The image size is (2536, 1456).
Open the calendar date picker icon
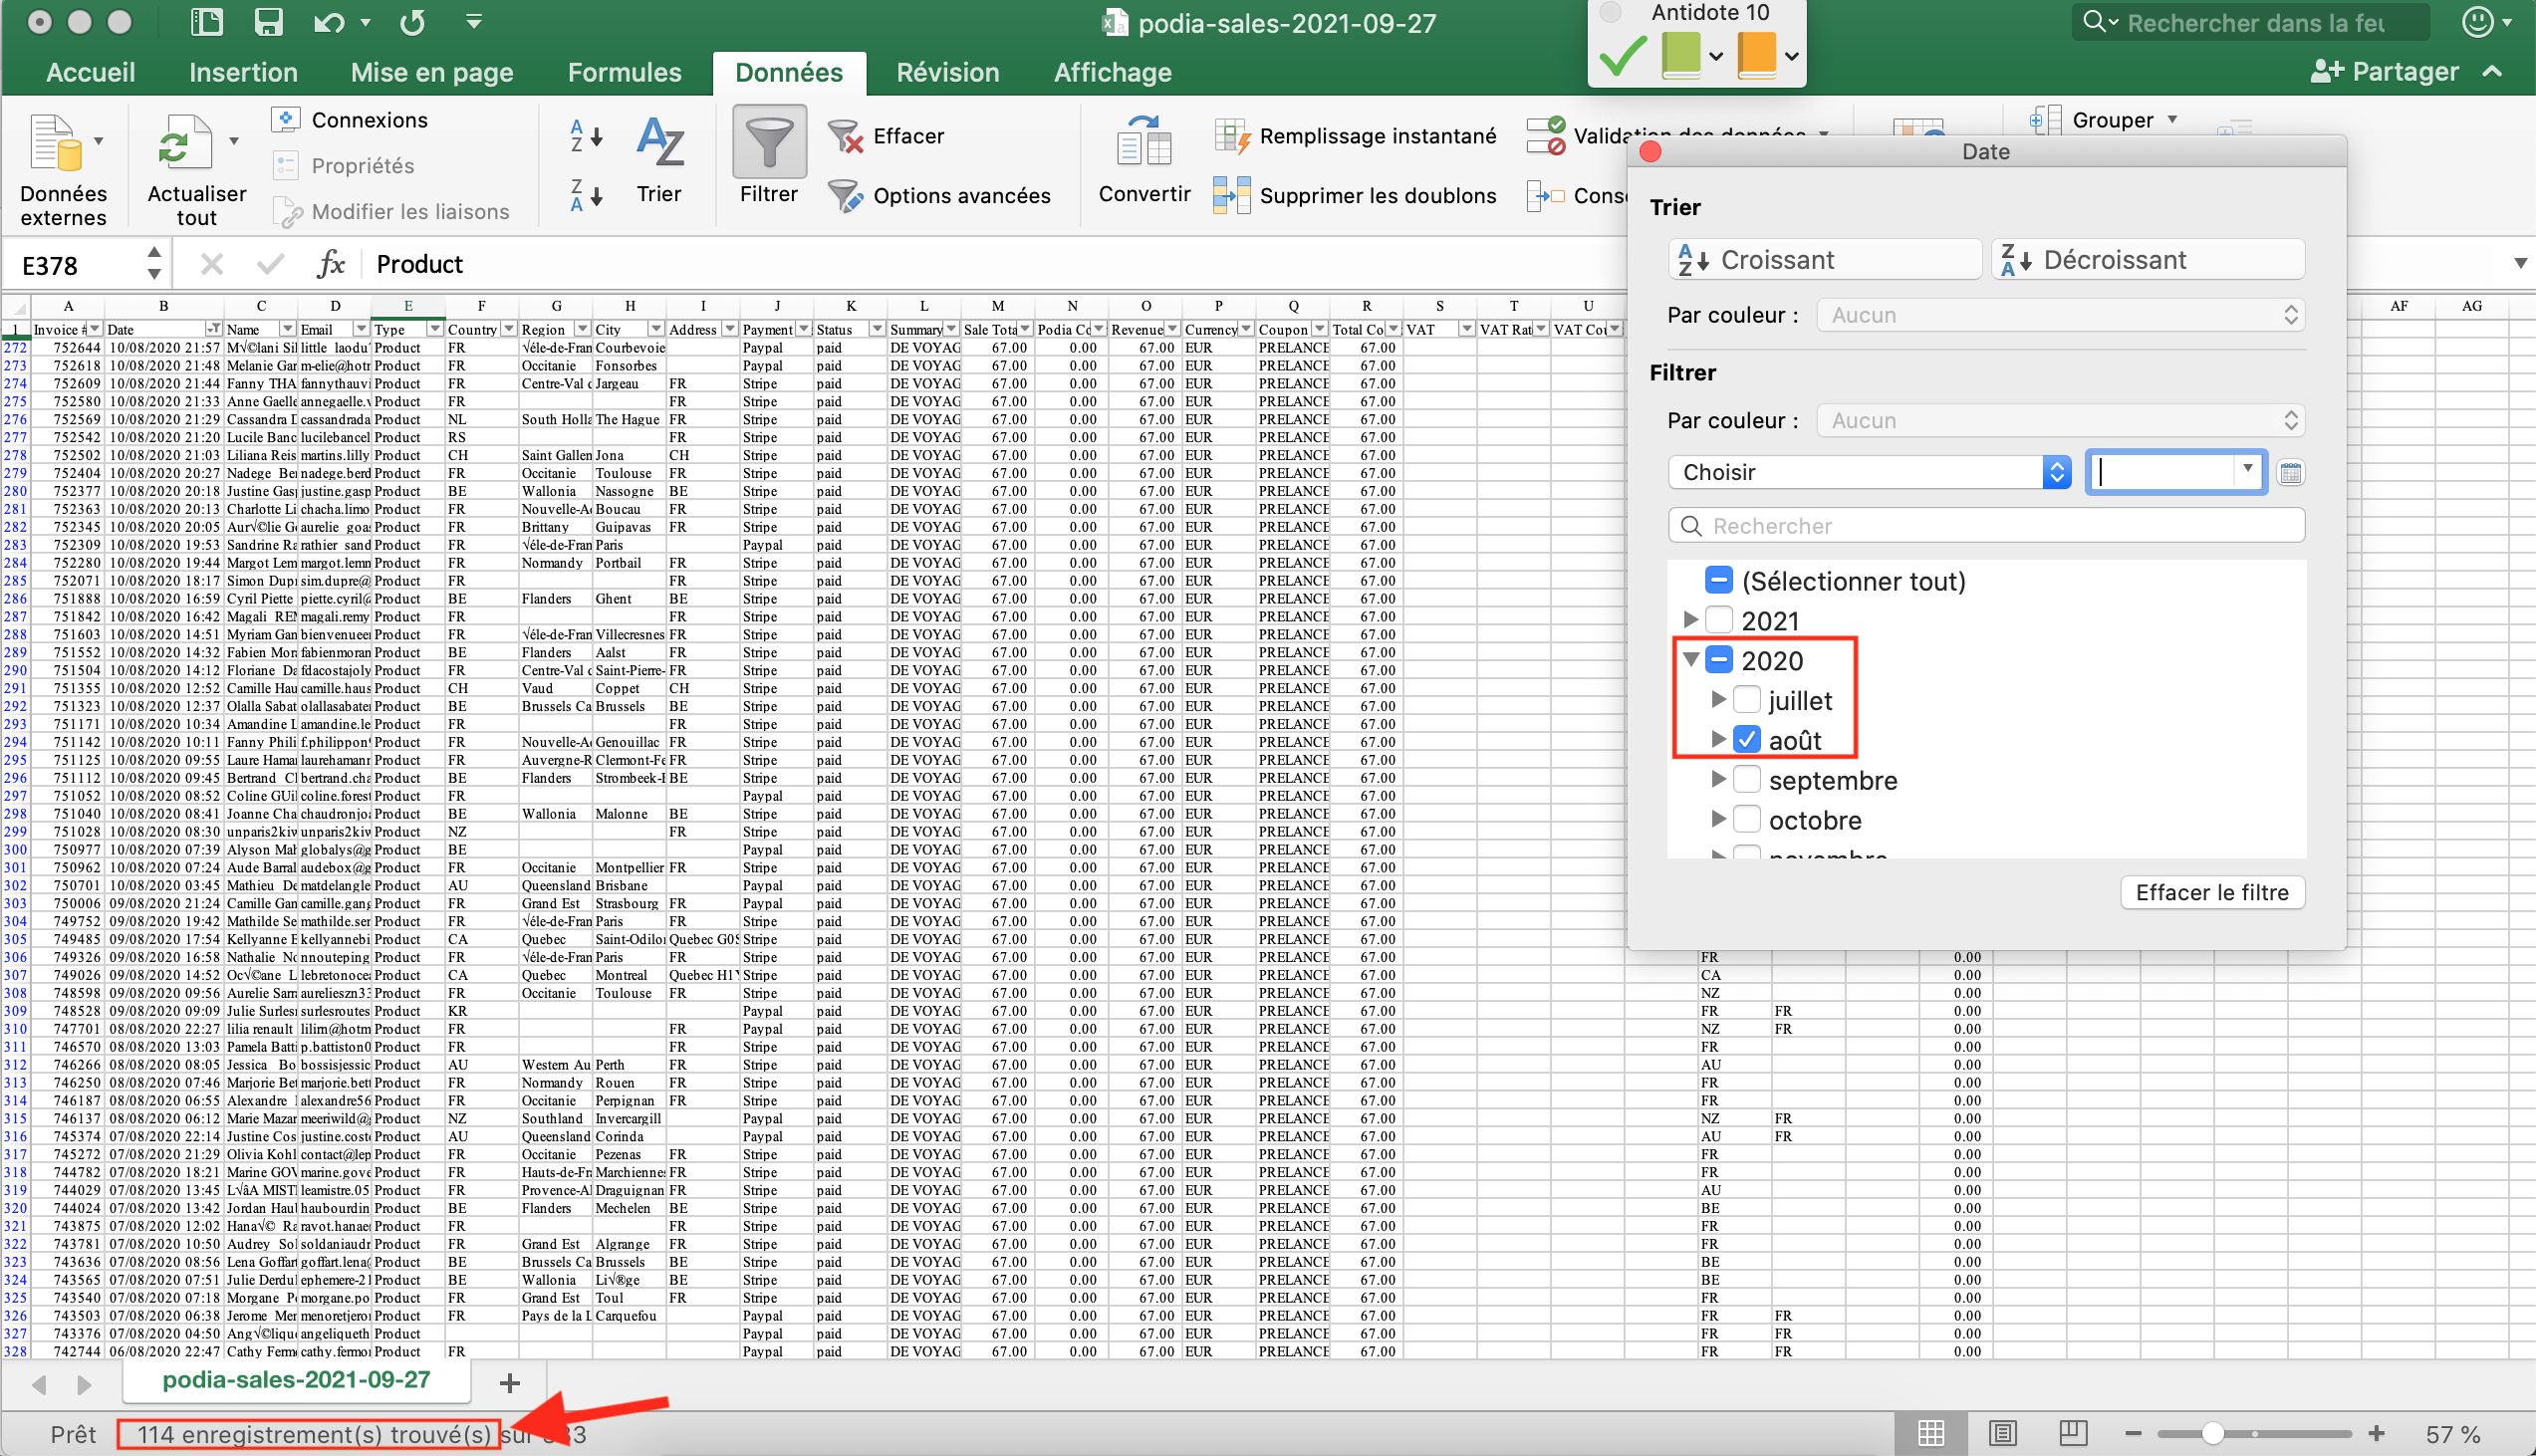tap(2290, 473)
